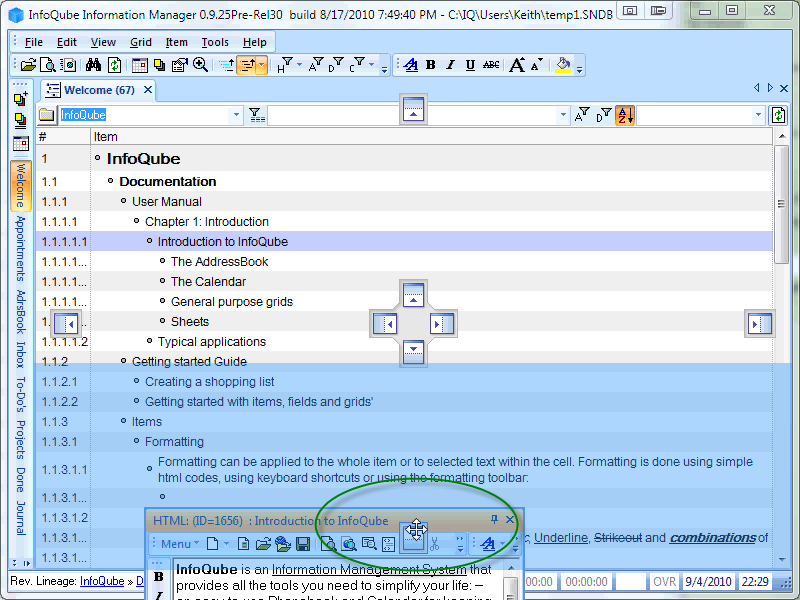Click the yellow folder icon beside InfoQube box
The height and width of the screenshot is (600, 800).
(46, 115)
